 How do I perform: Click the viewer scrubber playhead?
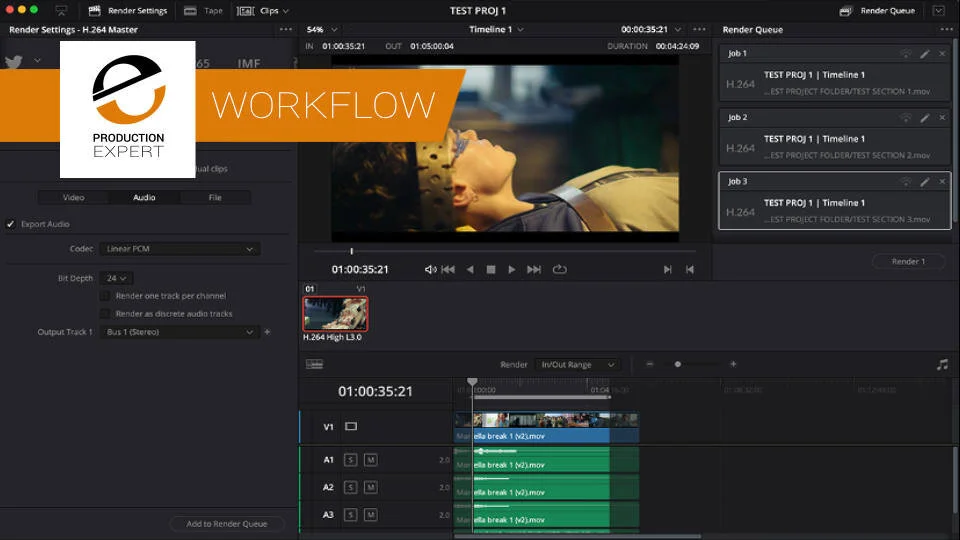click(351, 251)
